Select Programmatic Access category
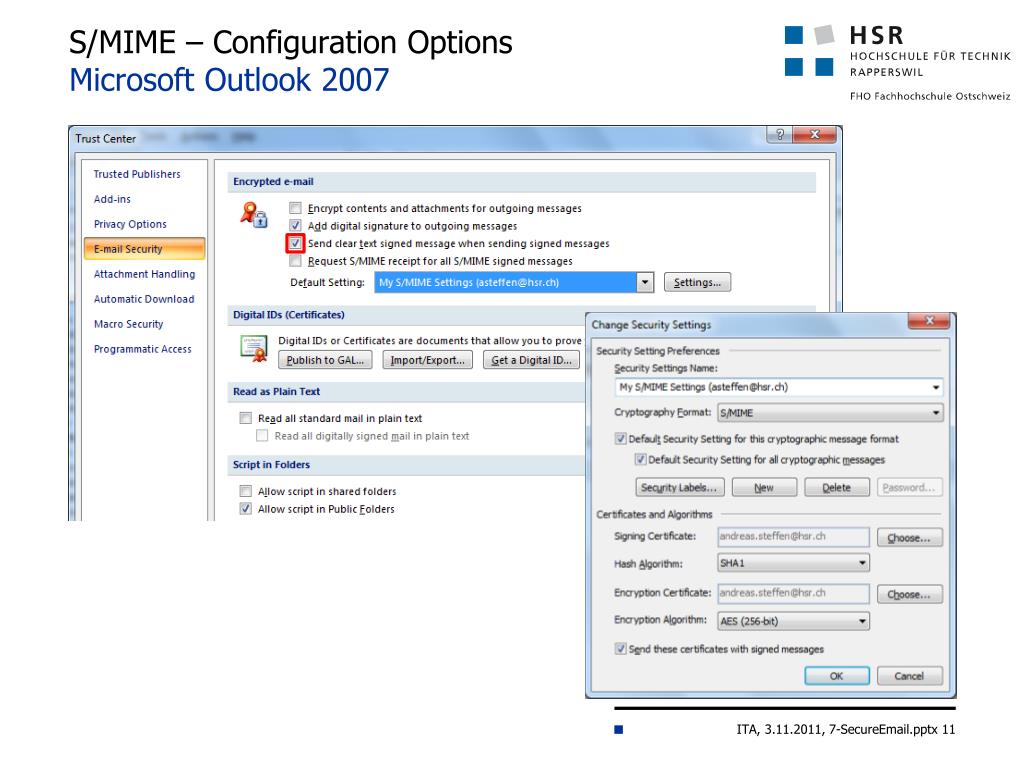The height and width of the screenshot is (768, 1024). click(142, 349)
